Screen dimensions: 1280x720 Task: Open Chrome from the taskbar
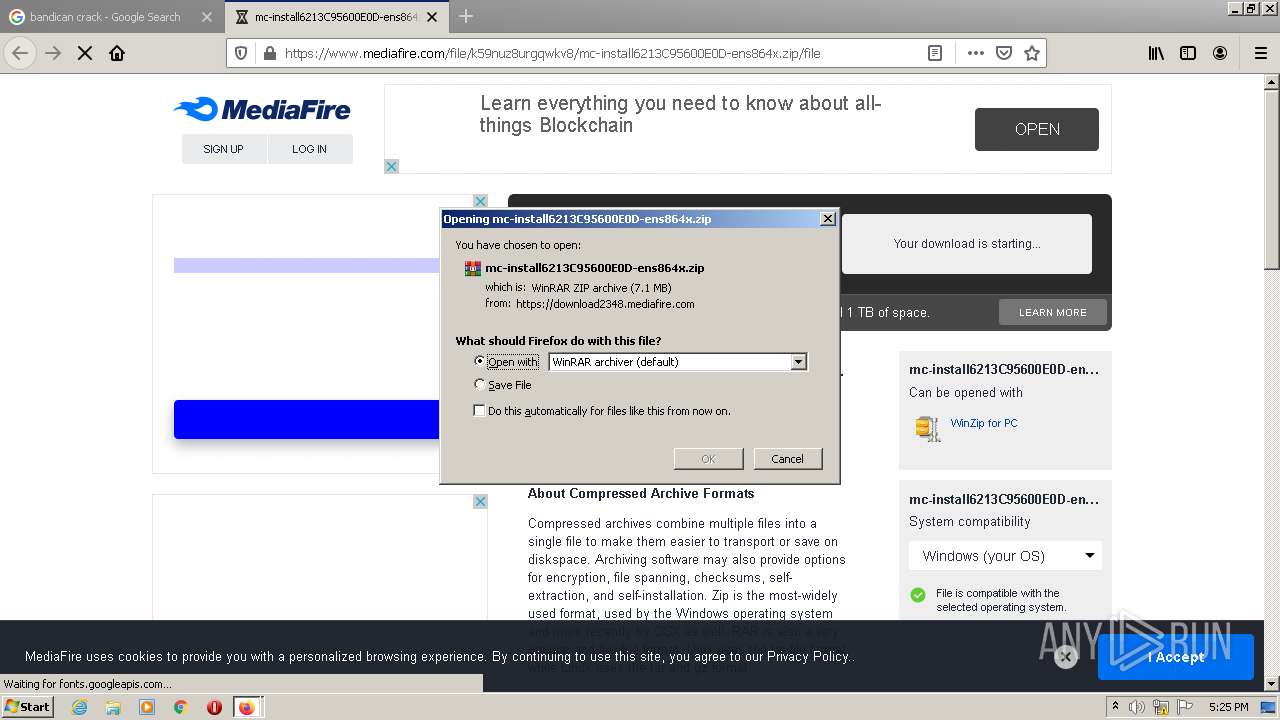[181, 707]
